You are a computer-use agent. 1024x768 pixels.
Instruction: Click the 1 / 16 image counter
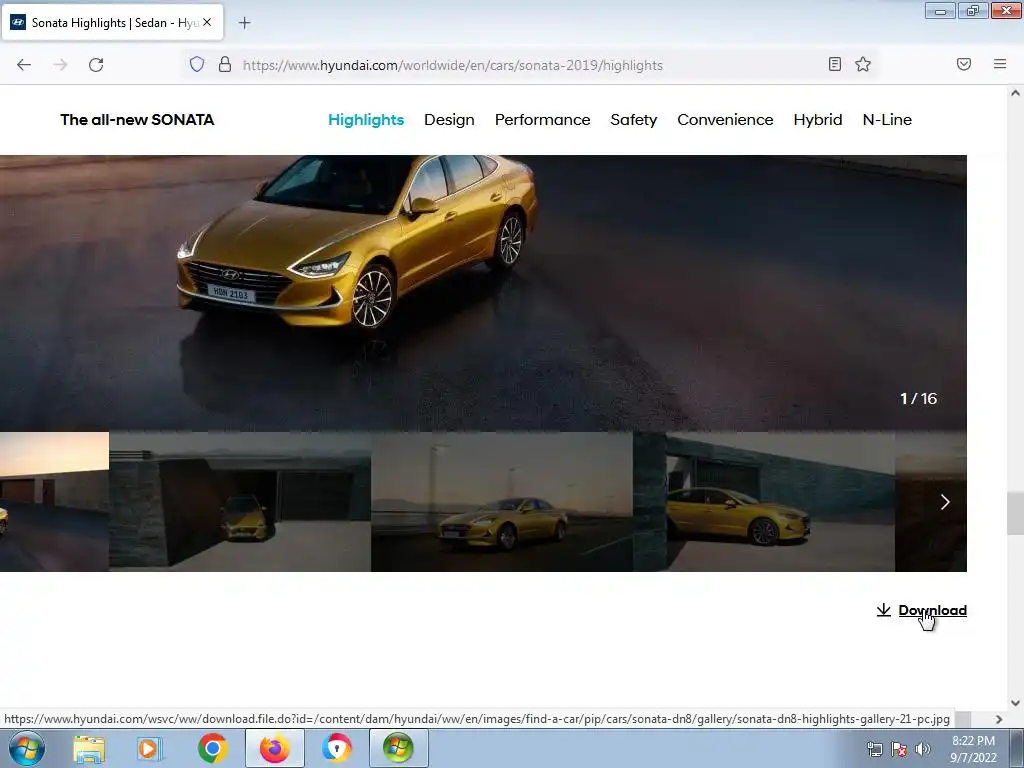(918, 398)
